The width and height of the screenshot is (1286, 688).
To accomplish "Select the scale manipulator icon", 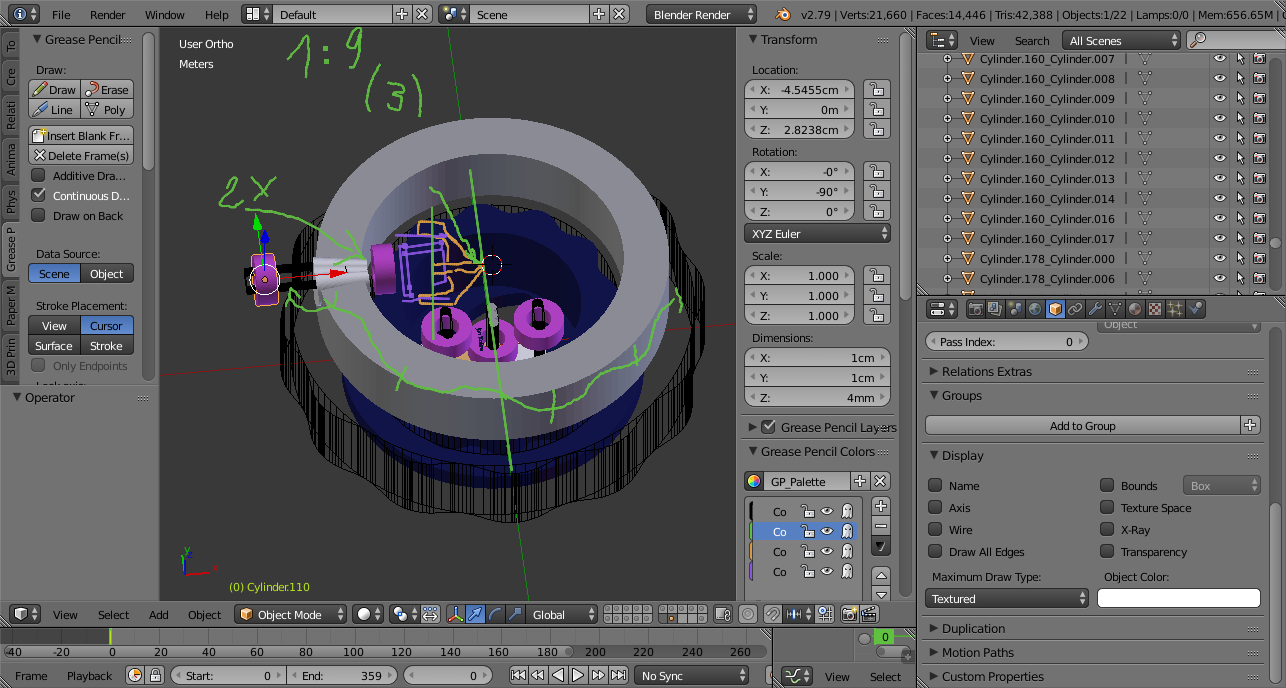I will coord(516,614).
